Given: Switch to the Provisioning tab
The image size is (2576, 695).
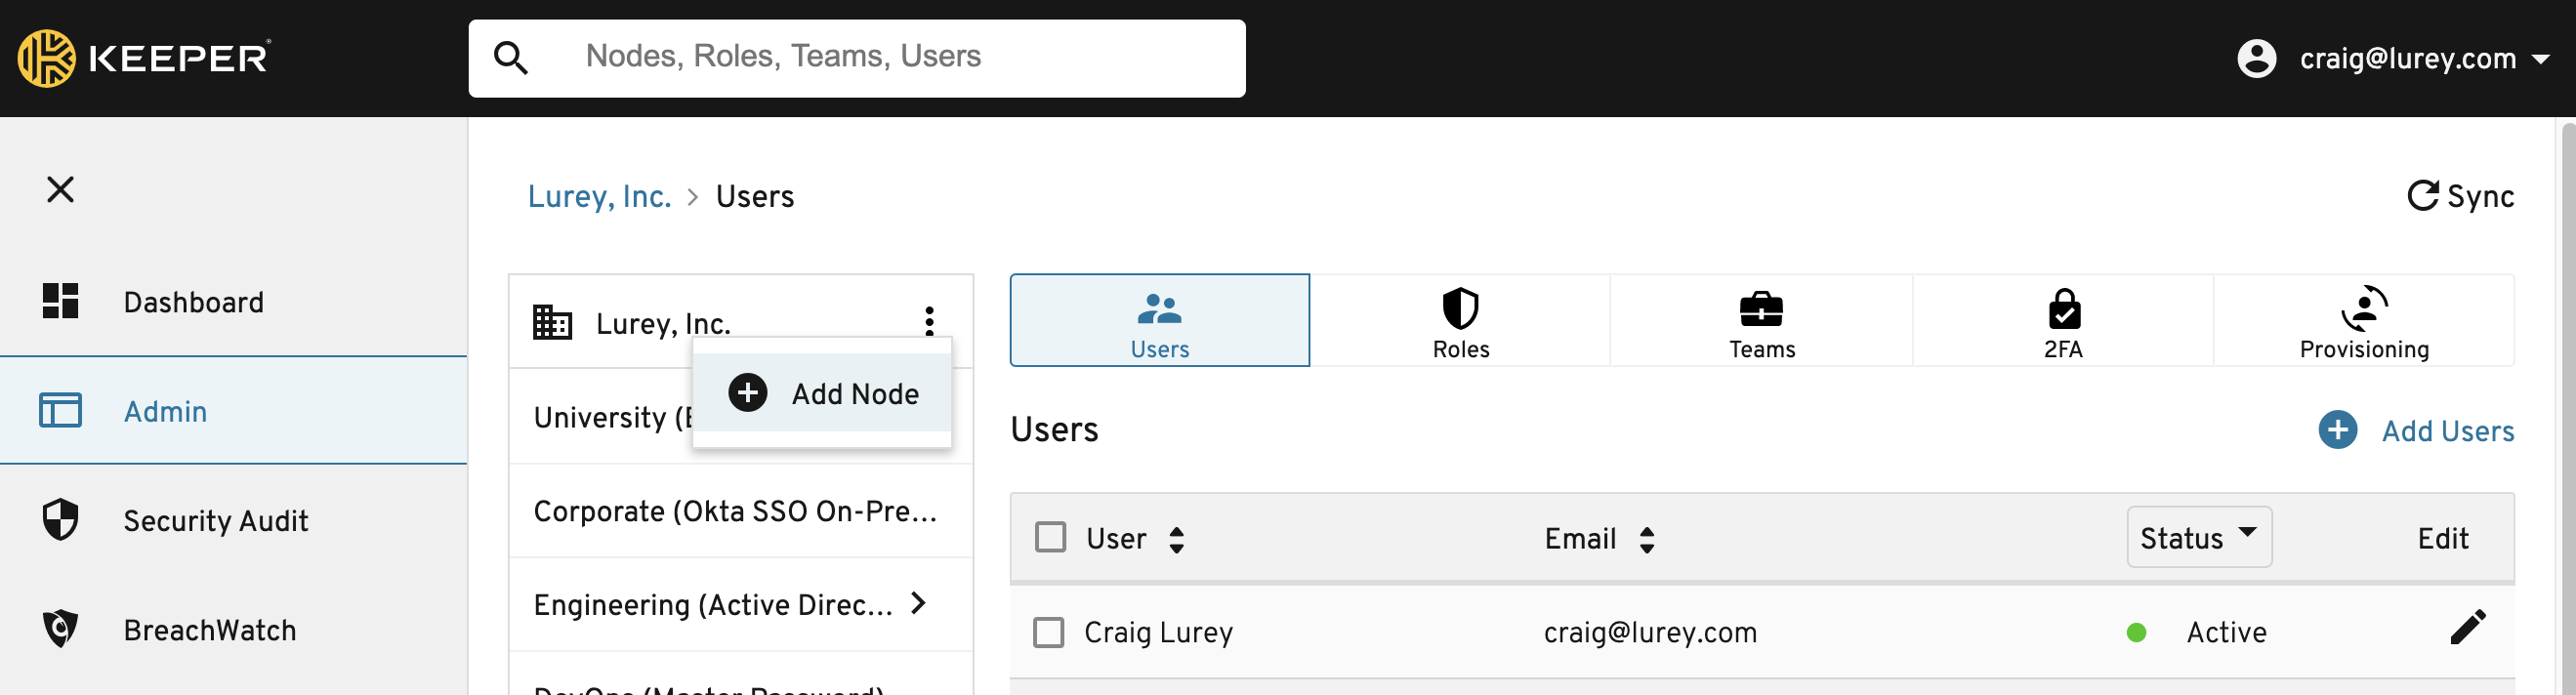Looking at the screenshot, I should click(2364, 320).
